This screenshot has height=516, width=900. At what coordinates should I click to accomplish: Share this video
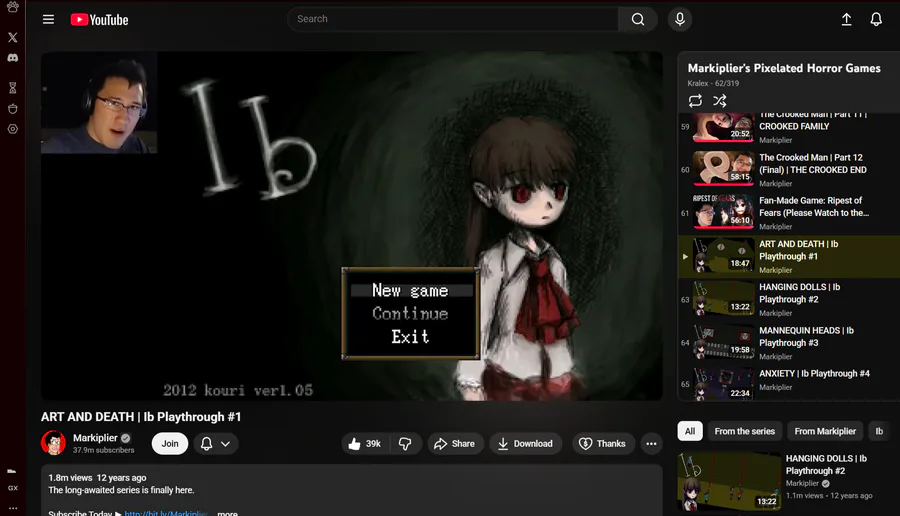click(455, 444)
